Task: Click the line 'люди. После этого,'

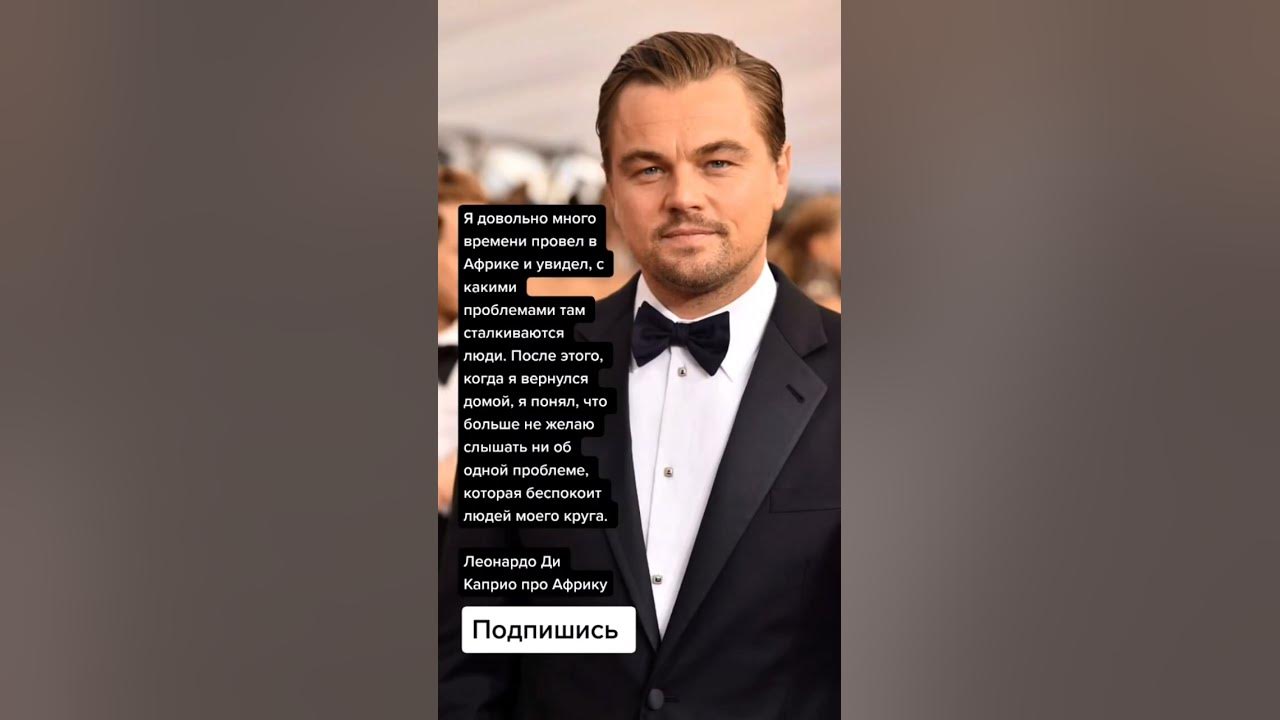Action: click(534, 356)
